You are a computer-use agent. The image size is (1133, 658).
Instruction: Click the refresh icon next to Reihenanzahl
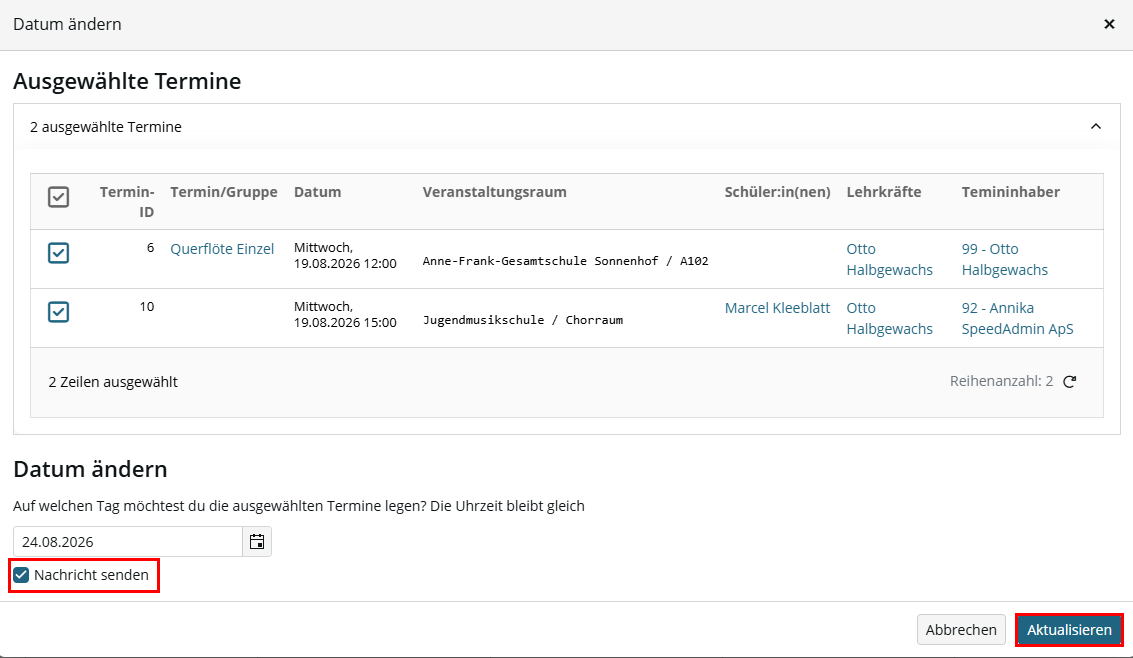pyautogui.click(x=1069, y=381)
